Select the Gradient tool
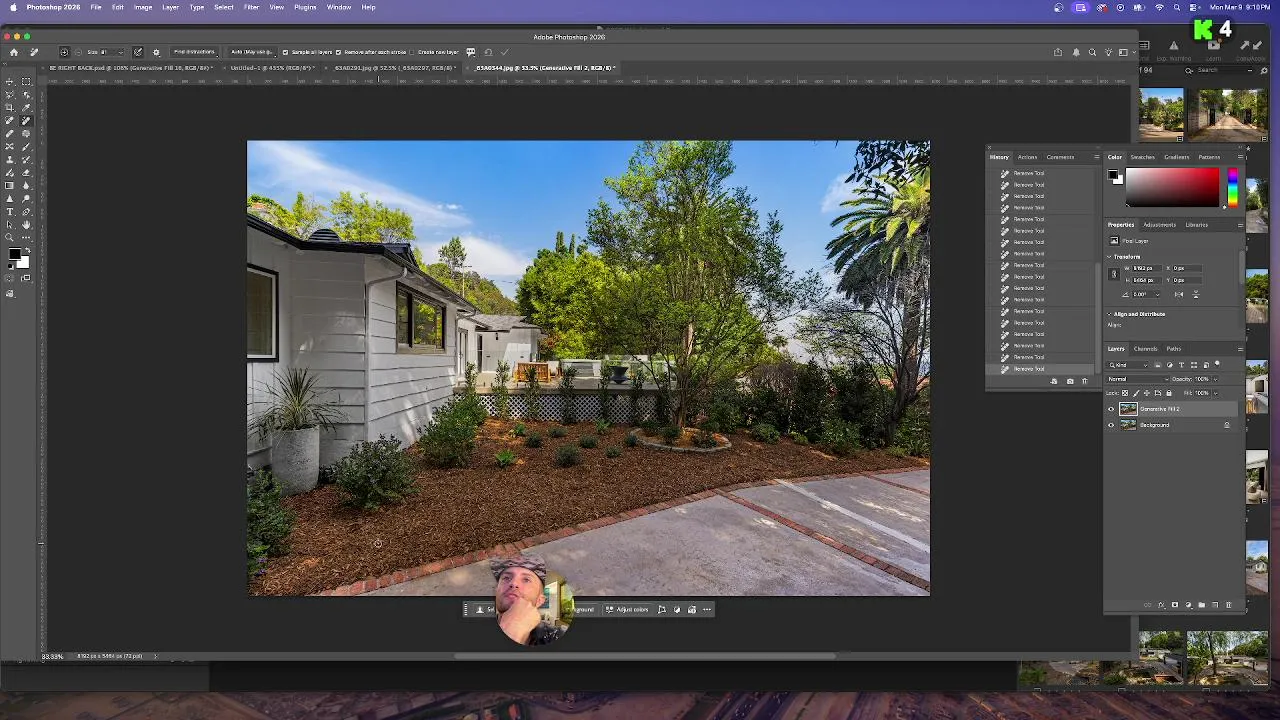1280x720 pixels. [10, 185]
